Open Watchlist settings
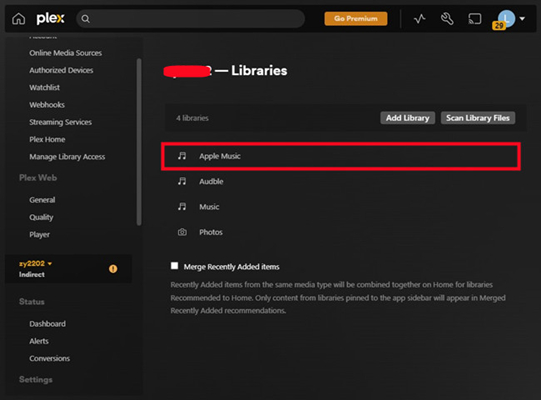Viewport: 541px width, 400px height. [x=45, y=87]
